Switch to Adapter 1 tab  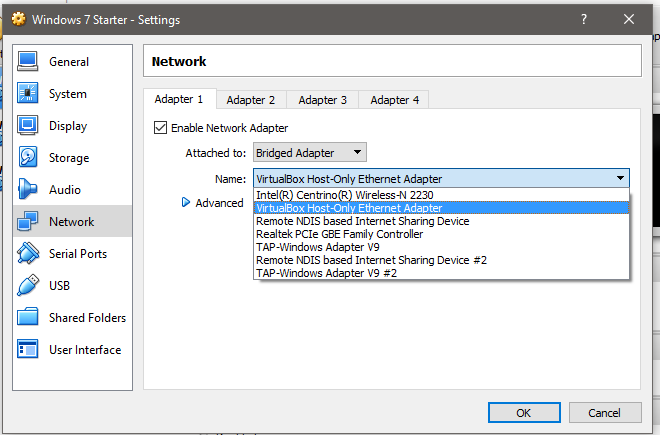(179, 99)
